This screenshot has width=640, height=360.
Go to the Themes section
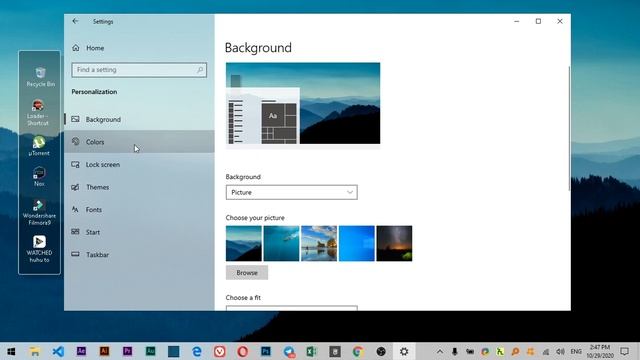tap(139, 187)
